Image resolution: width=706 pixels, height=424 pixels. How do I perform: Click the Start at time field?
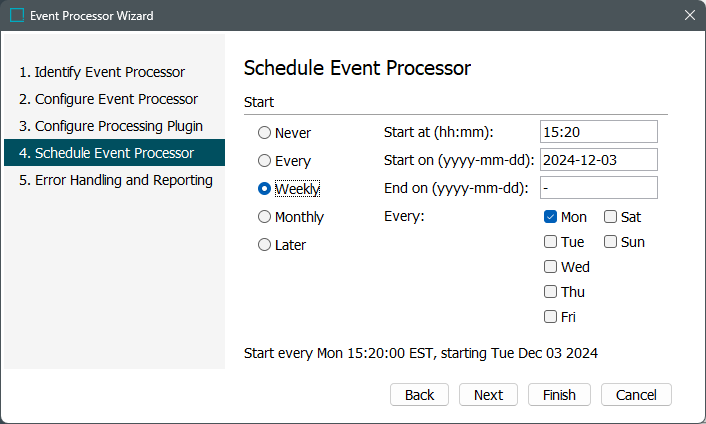[x=597, y=132]
